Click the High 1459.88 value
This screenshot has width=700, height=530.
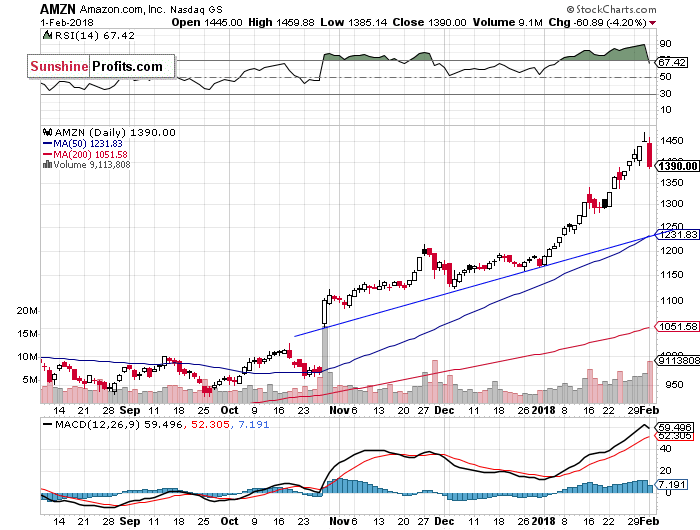click(x=281, y=22)
